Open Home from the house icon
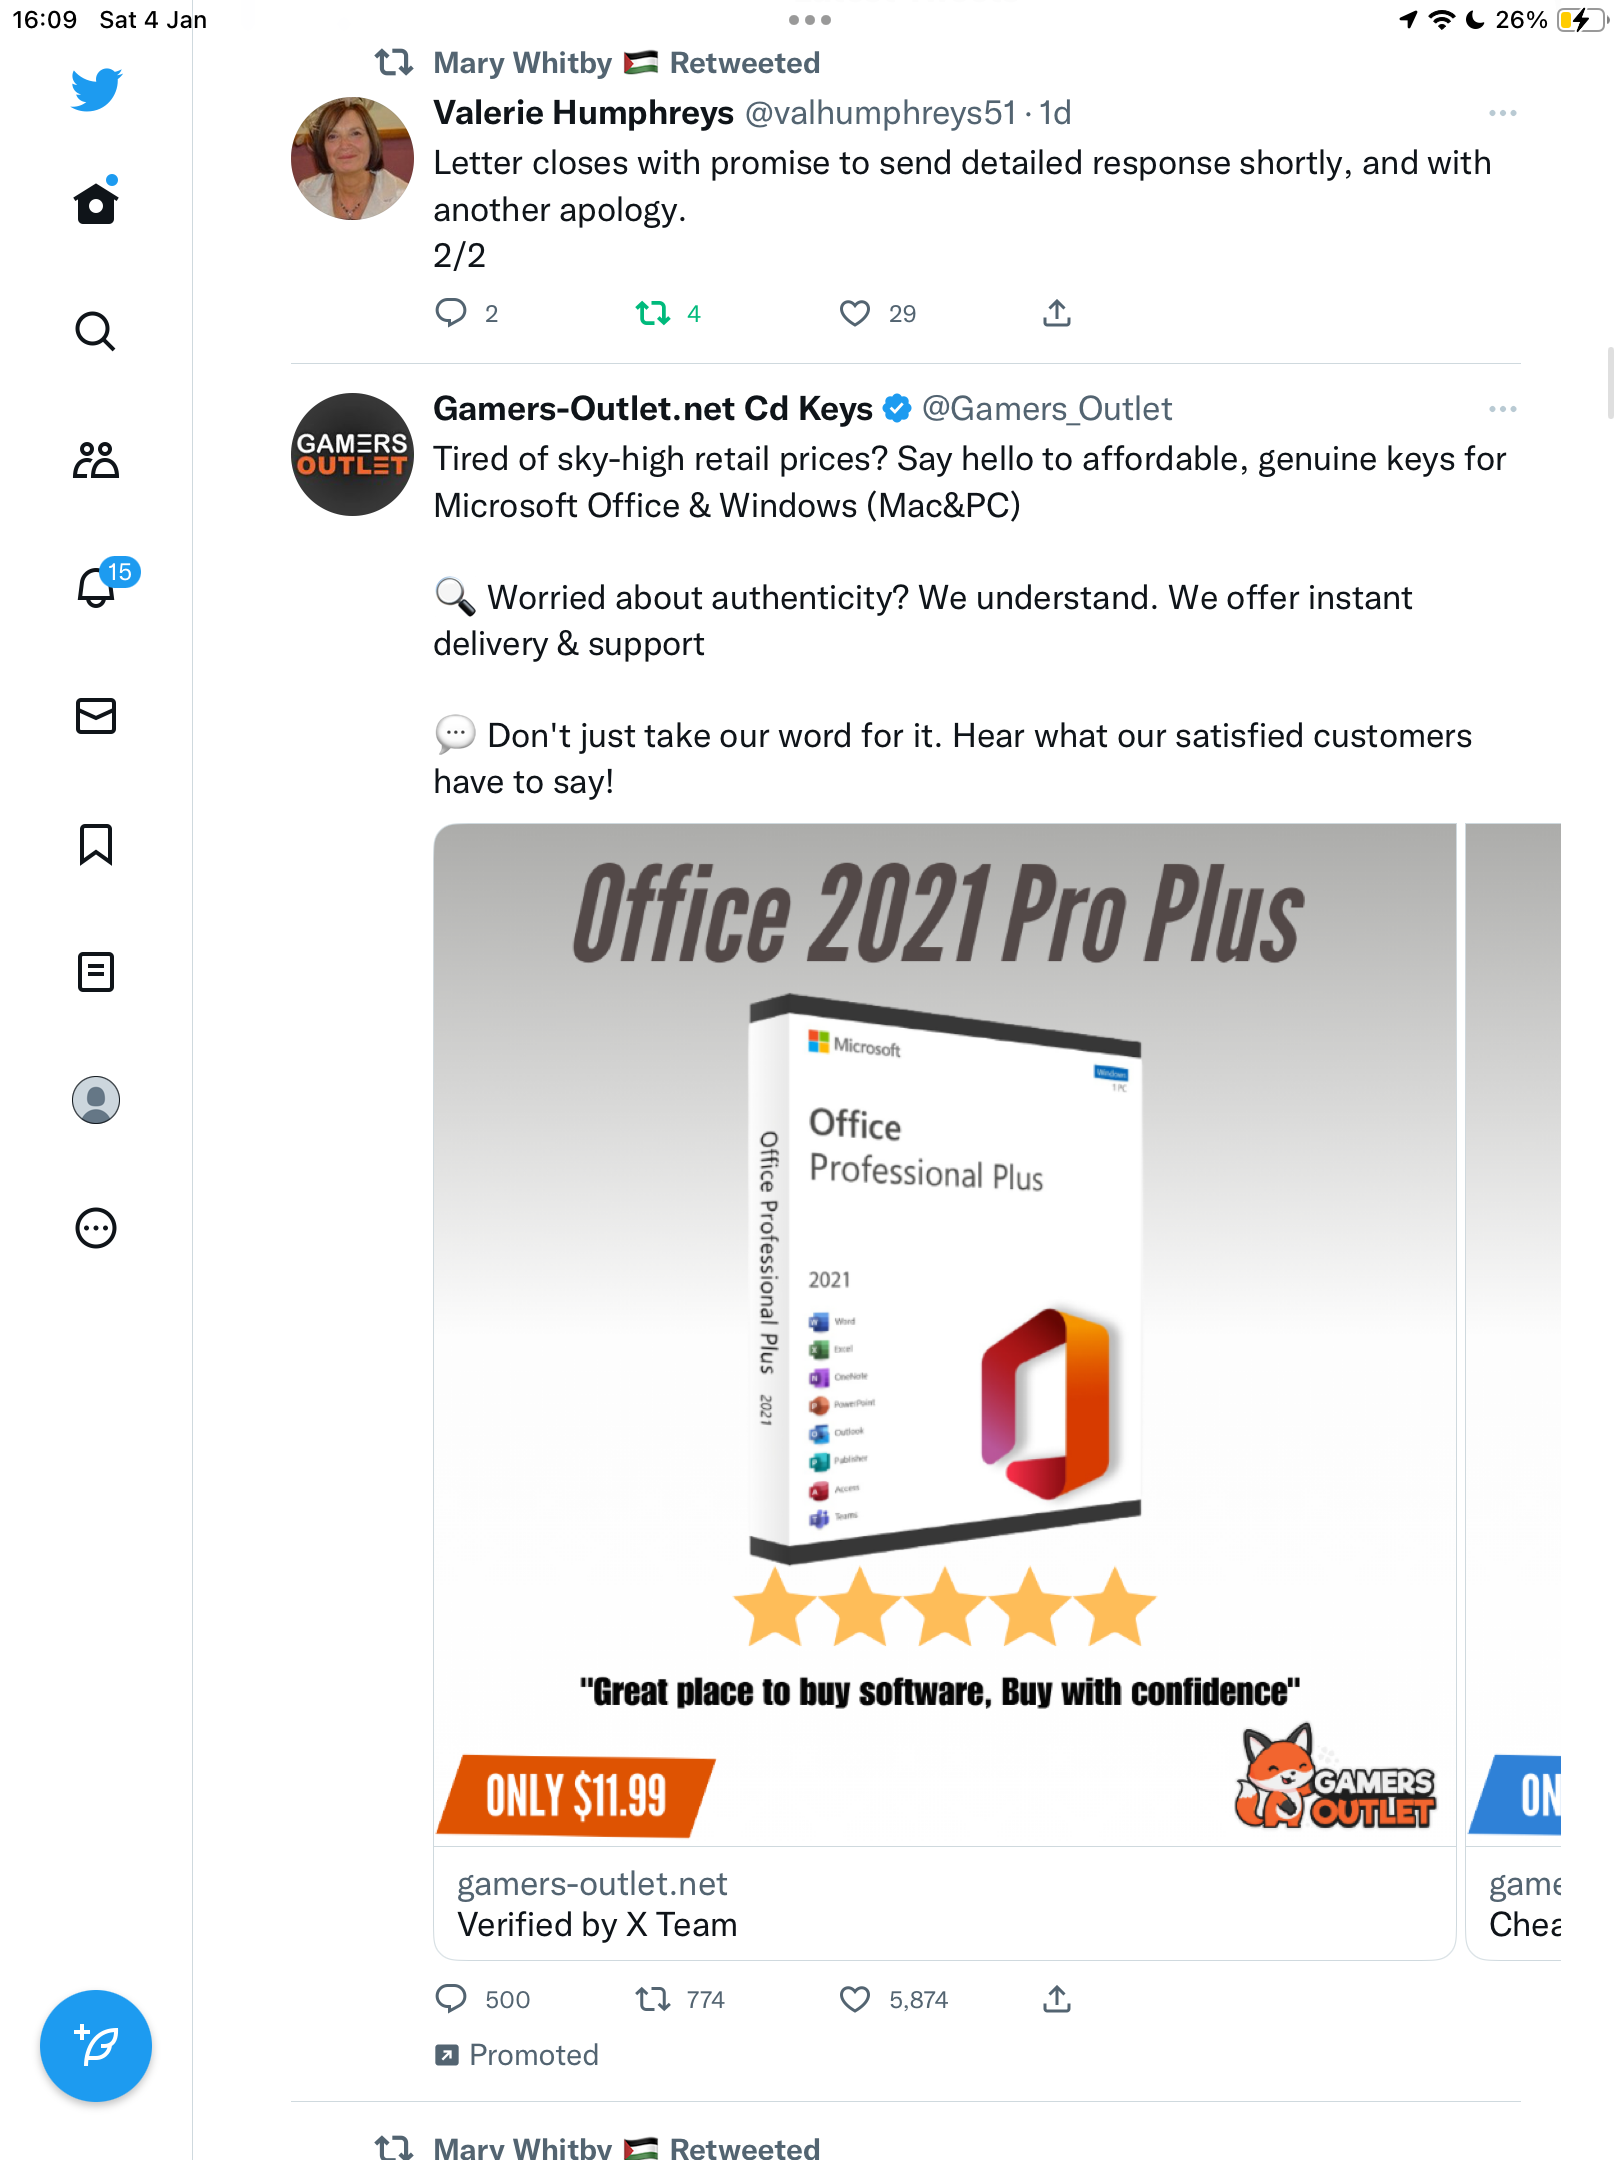The height and width of the screenshot is (2160, 1620). point(96,203)
